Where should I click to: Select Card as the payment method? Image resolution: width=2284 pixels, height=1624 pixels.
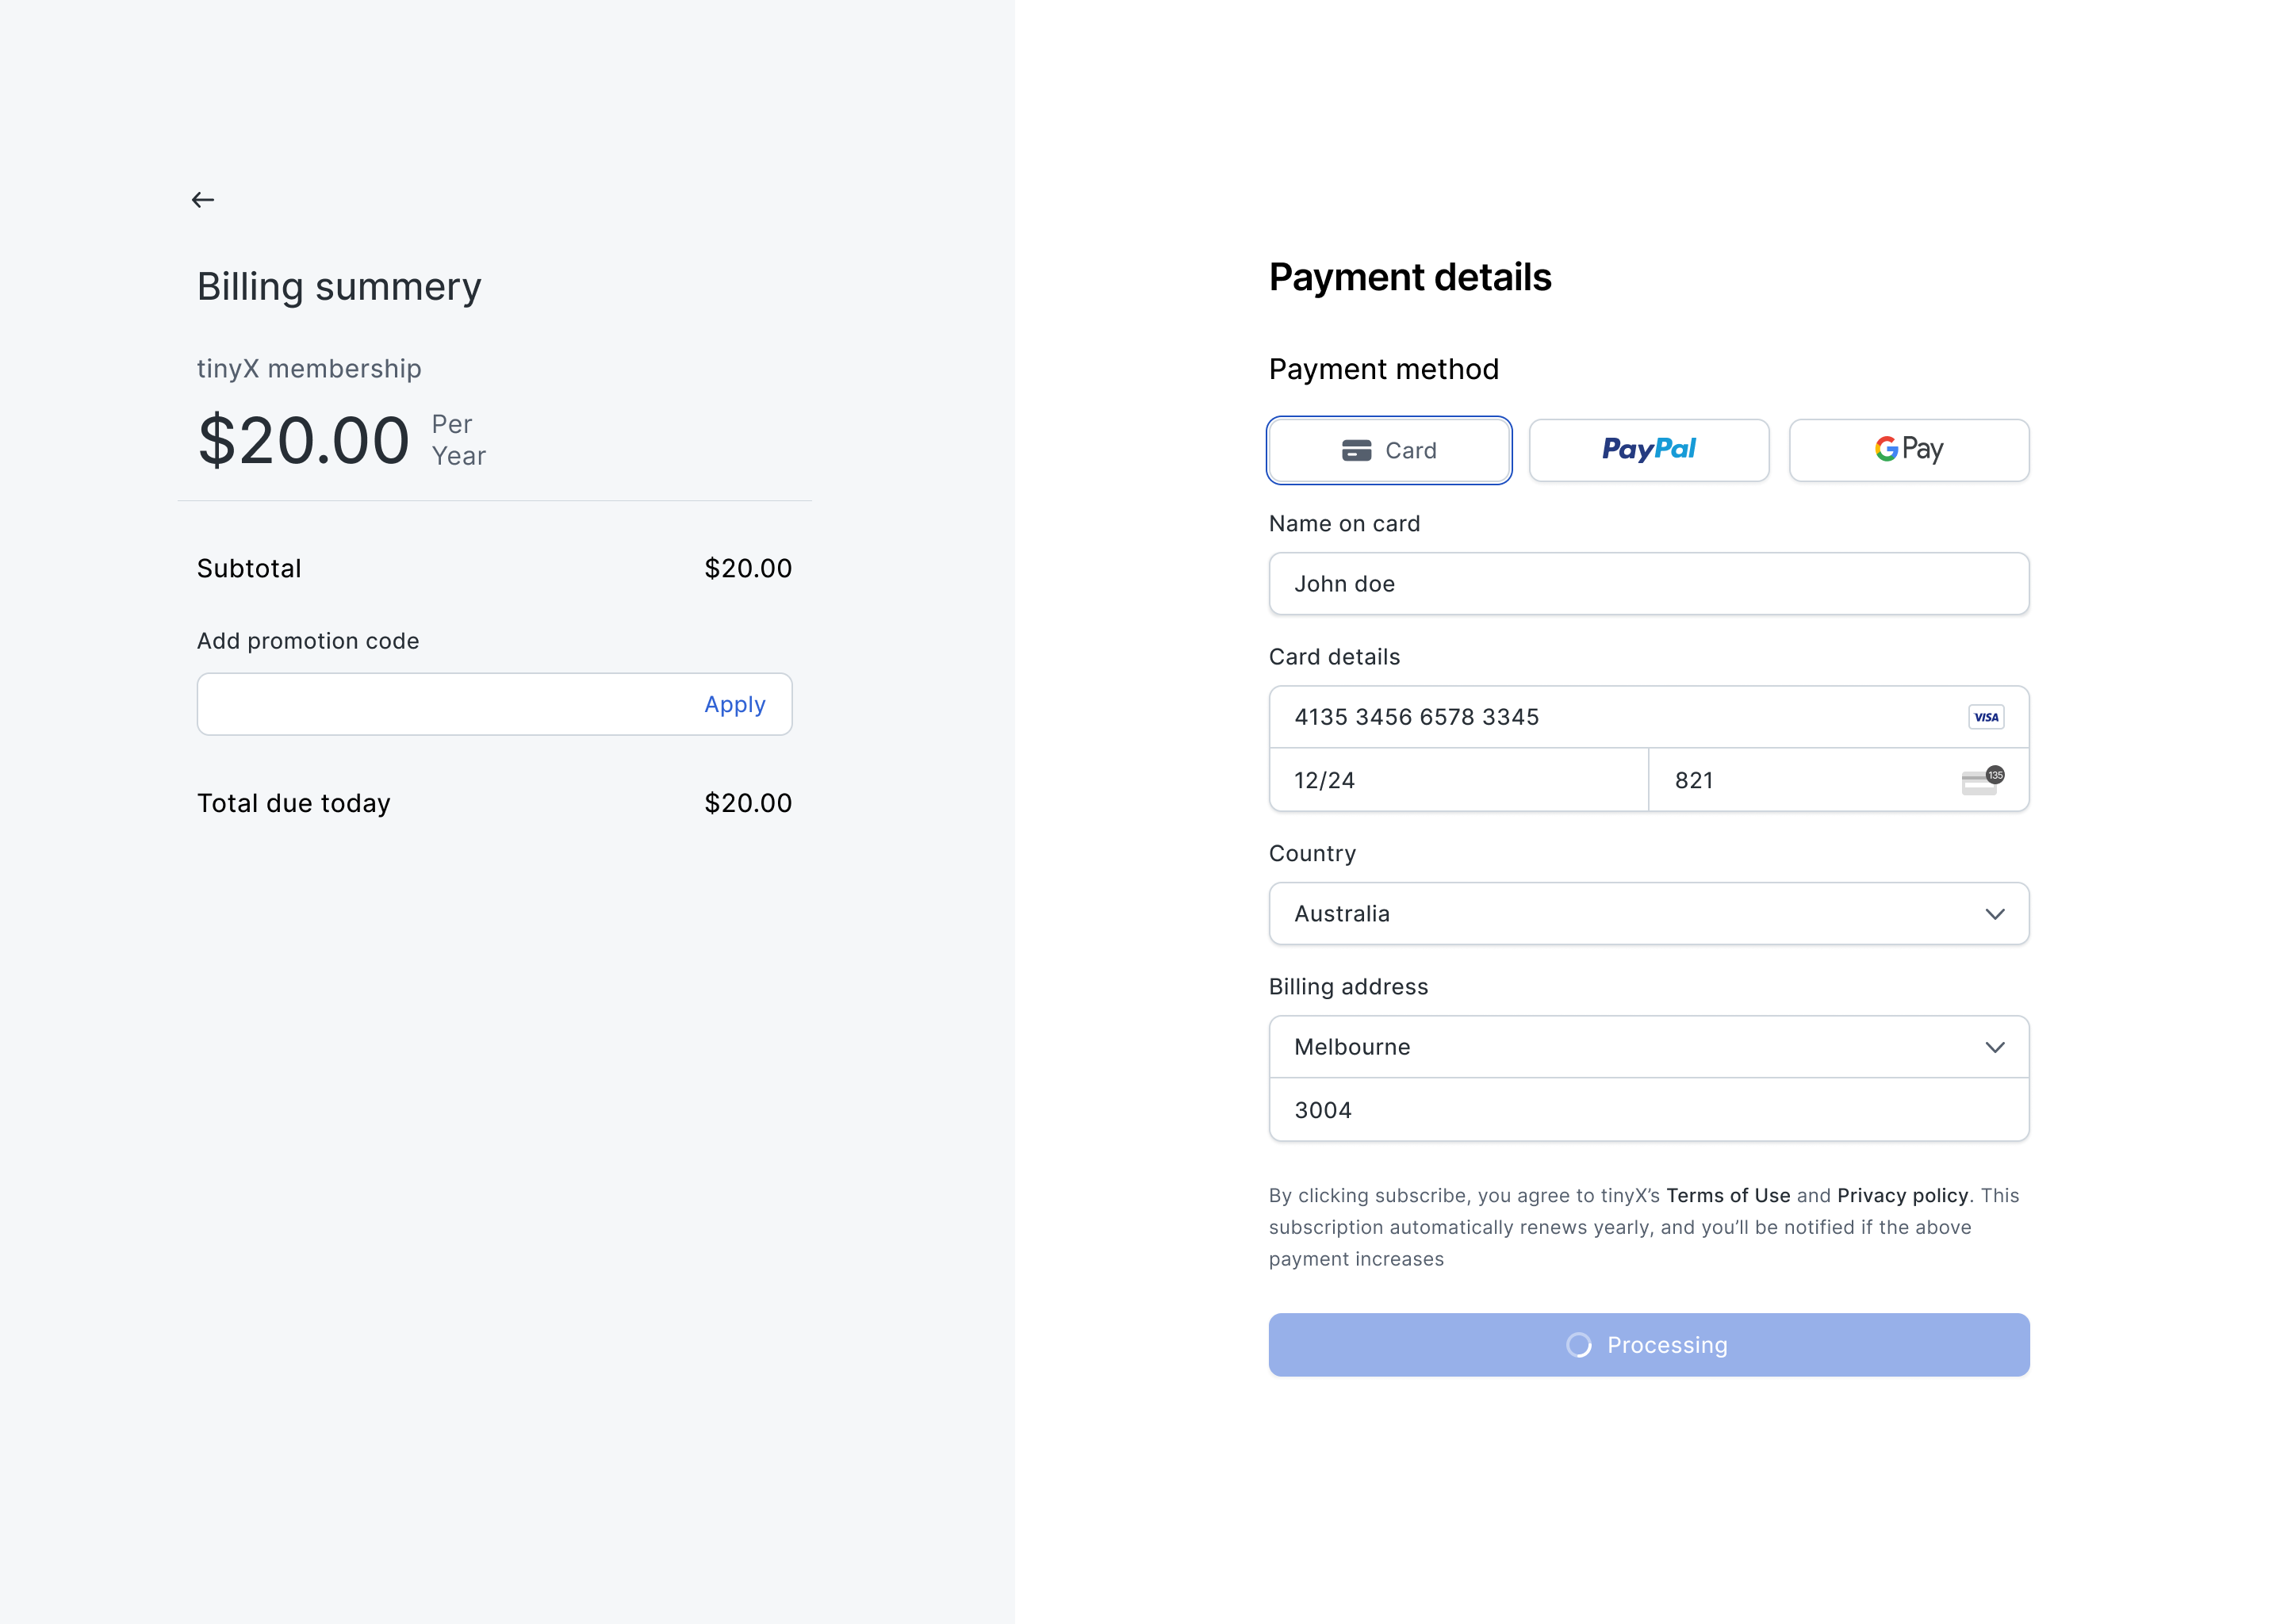click(x=1389, y=449)
